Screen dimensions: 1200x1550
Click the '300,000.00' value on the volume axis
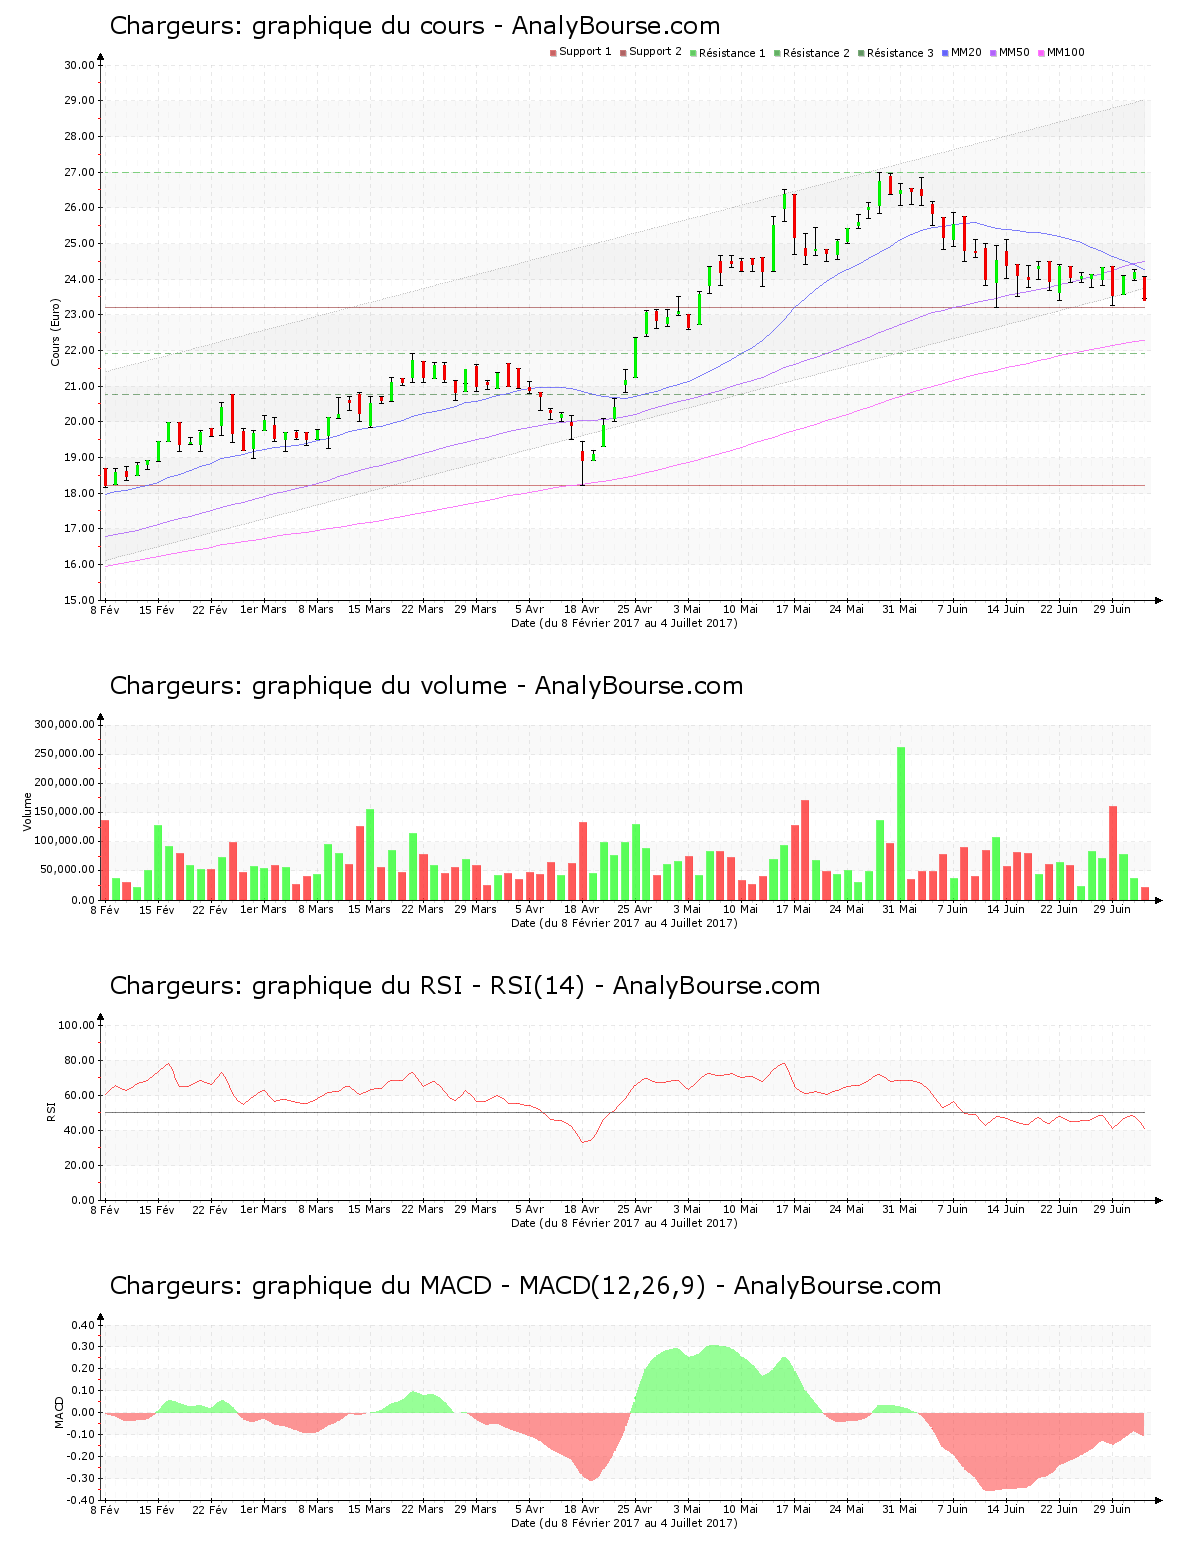point(65,725)
